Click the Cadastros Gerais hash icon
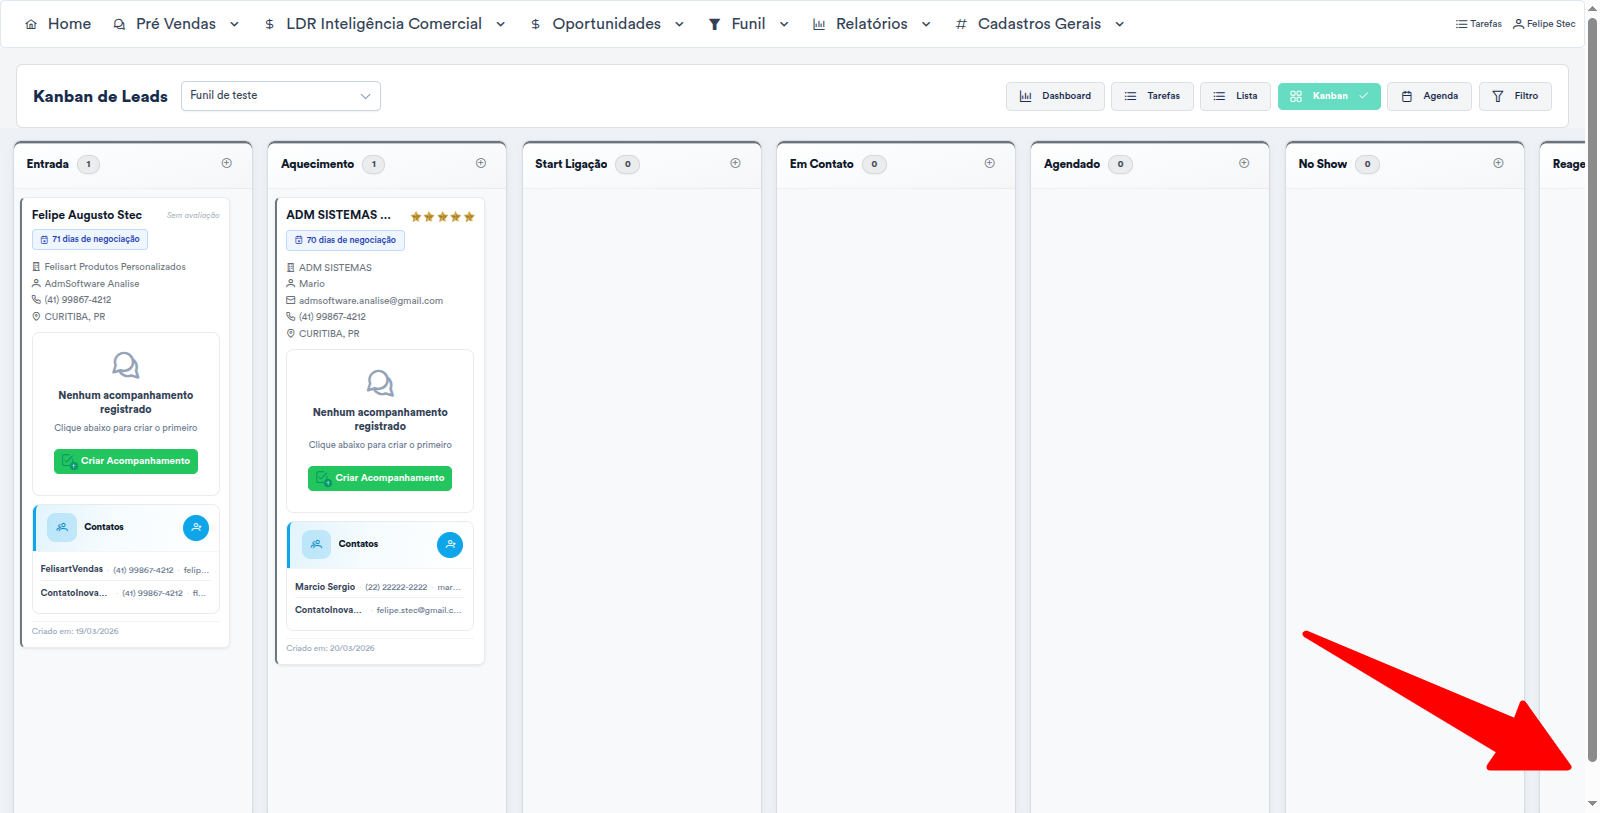Image resolution: width=1600 pixels, height=813 pixels. click(x=961, y=24)
